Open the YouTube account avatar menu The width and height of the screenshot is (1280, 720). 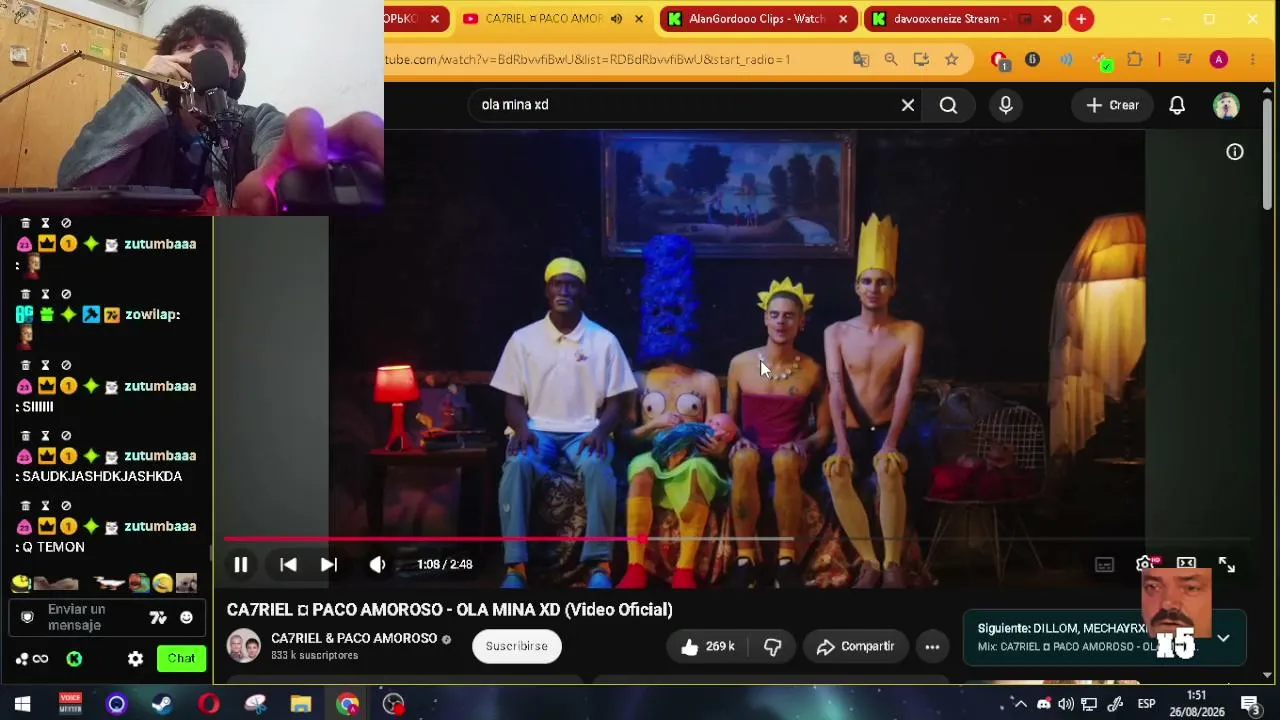point(1226,105)
